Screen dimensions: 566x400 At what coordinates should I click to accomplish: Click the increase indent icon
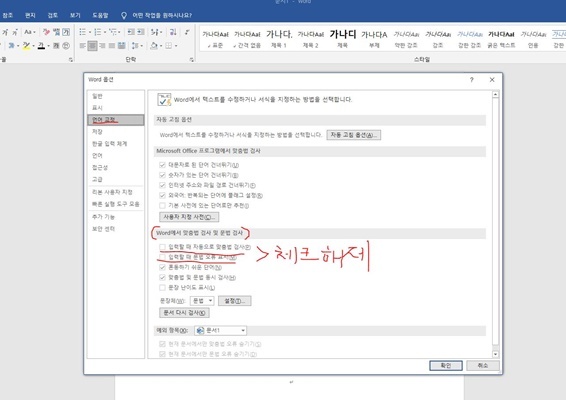(x=141, y=32)
